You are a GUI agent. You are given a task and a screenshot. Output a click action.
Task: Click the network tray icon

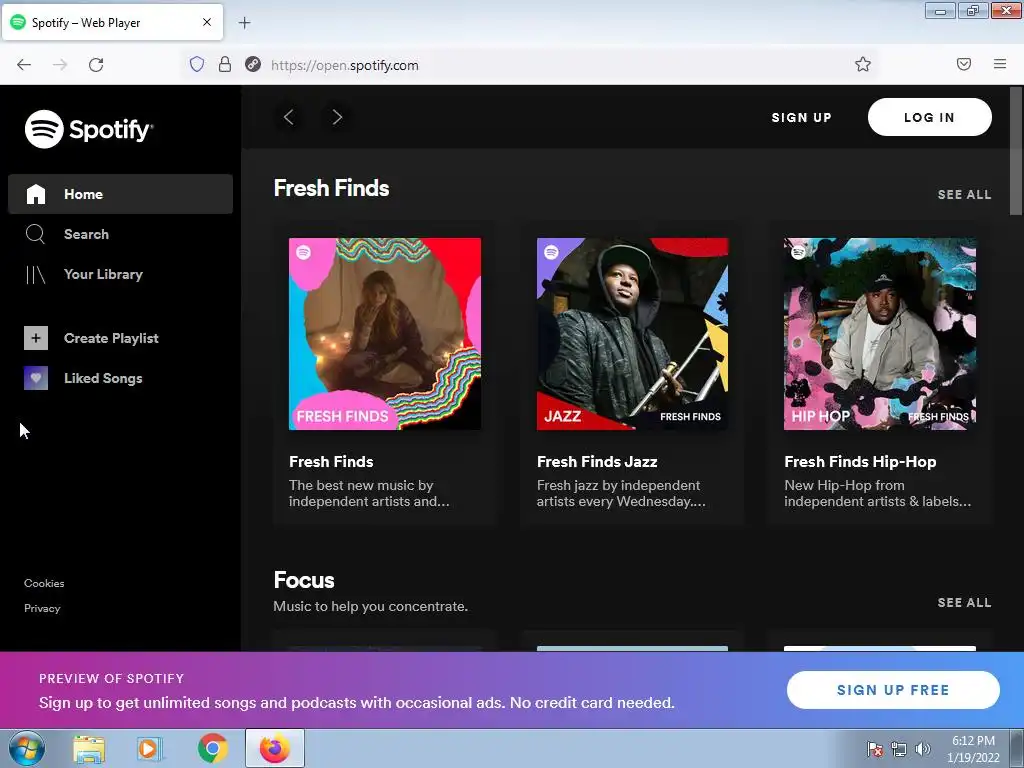point(899,749)
